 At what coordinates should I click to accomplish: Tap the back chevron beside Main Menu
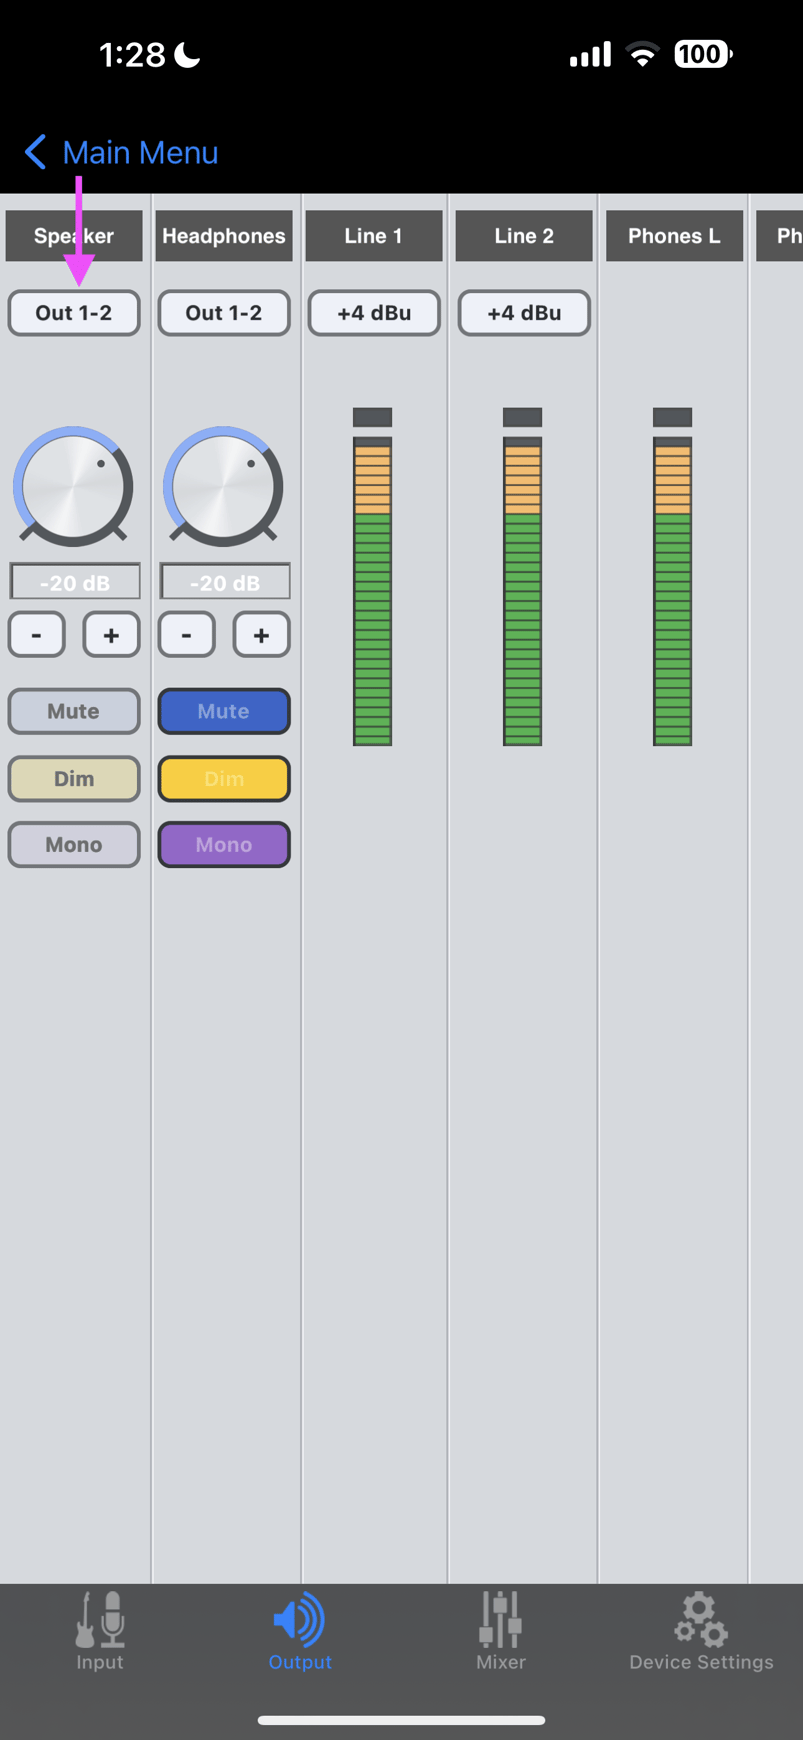35,152
